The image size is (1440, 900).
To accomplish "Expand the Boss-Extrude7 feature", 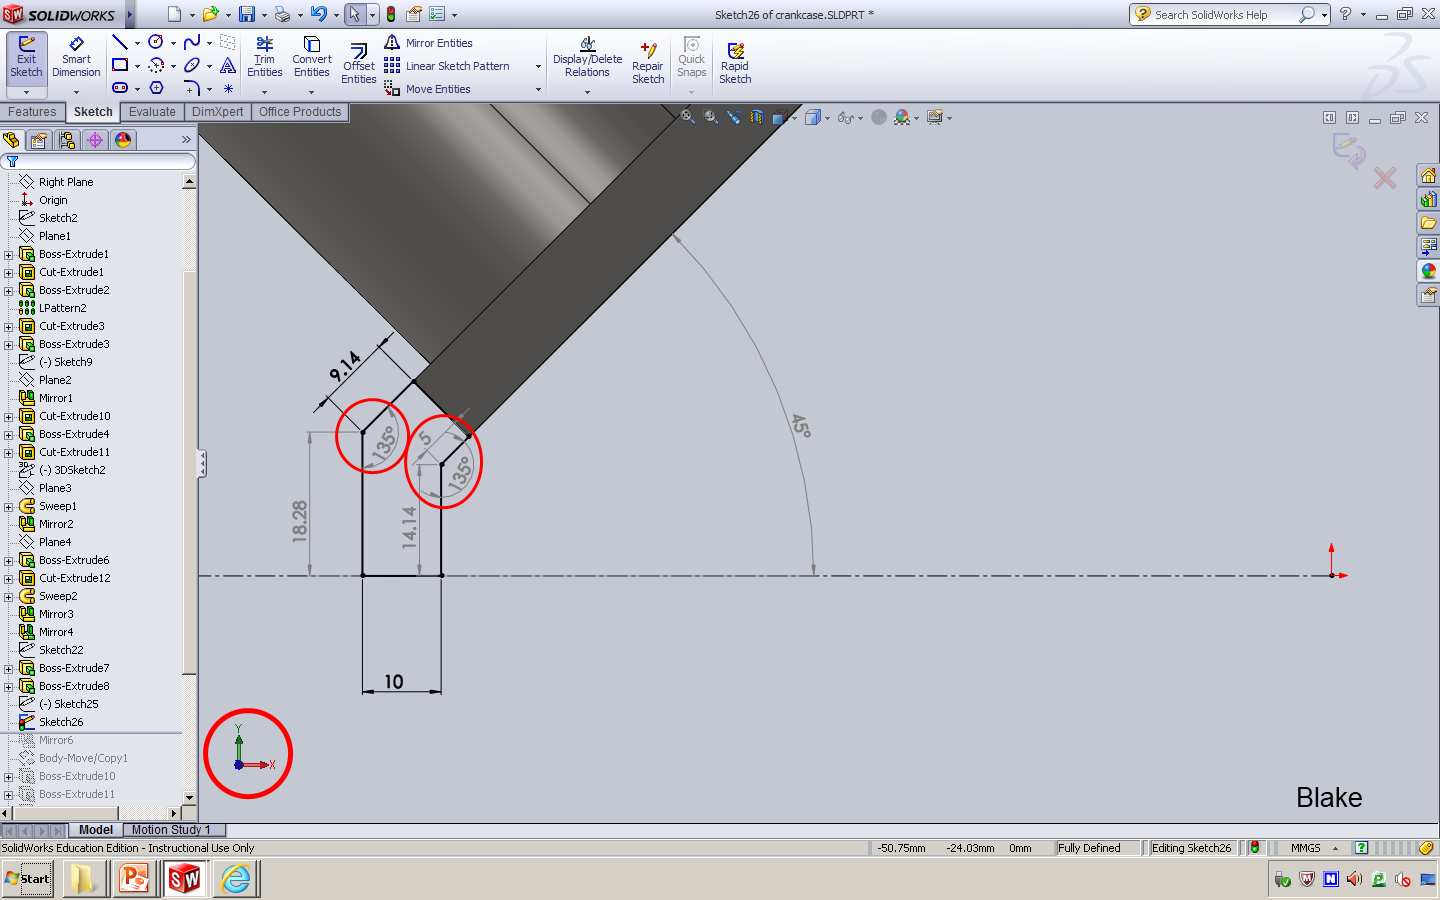I will 9,669.
